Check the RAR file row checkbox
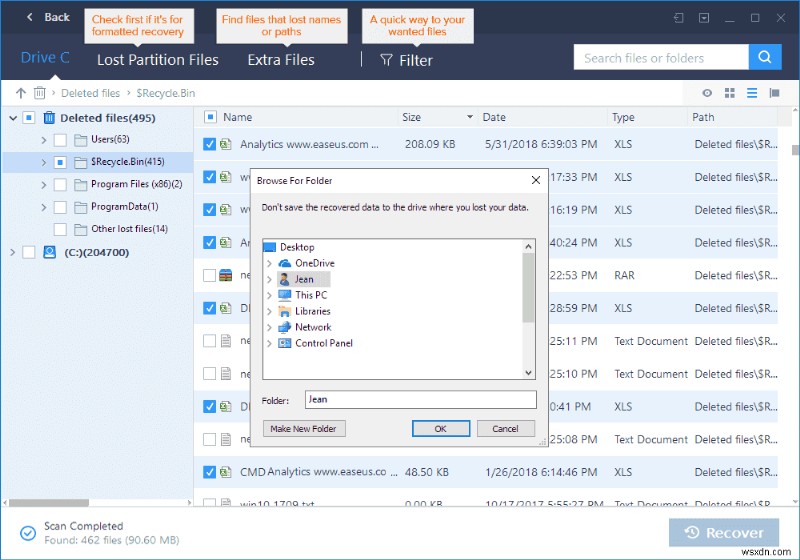This screenshot has width=800, height=560. coord(209,275)
